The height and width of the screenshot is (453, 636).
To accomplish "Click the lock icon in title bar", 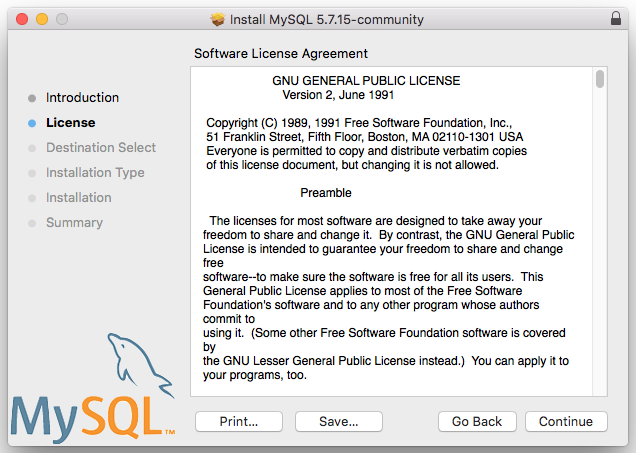I will click(x=614, y=19).
